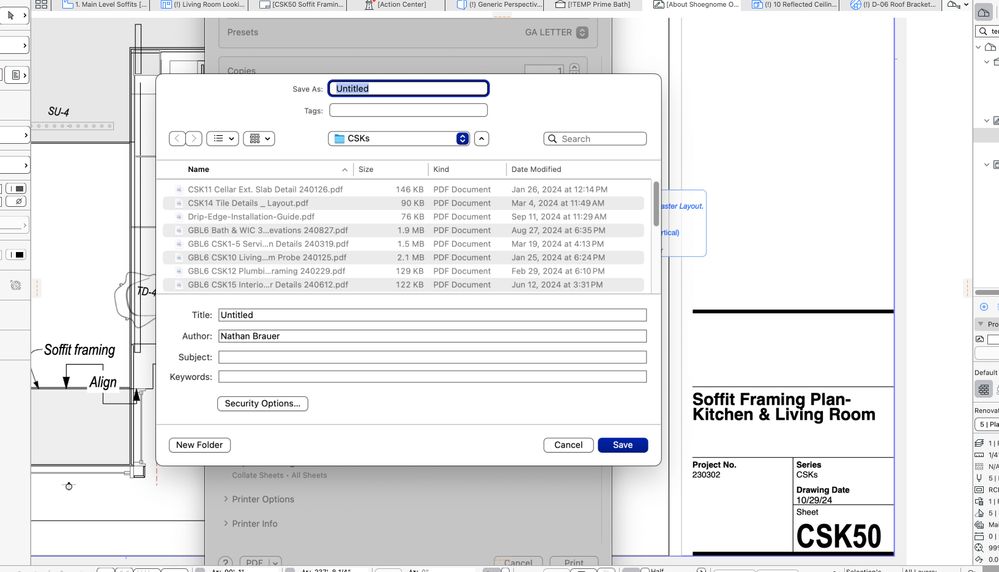Screen dimensions: 999x572
Task: Click the file list scrollbar
Action: click(656, 204)
